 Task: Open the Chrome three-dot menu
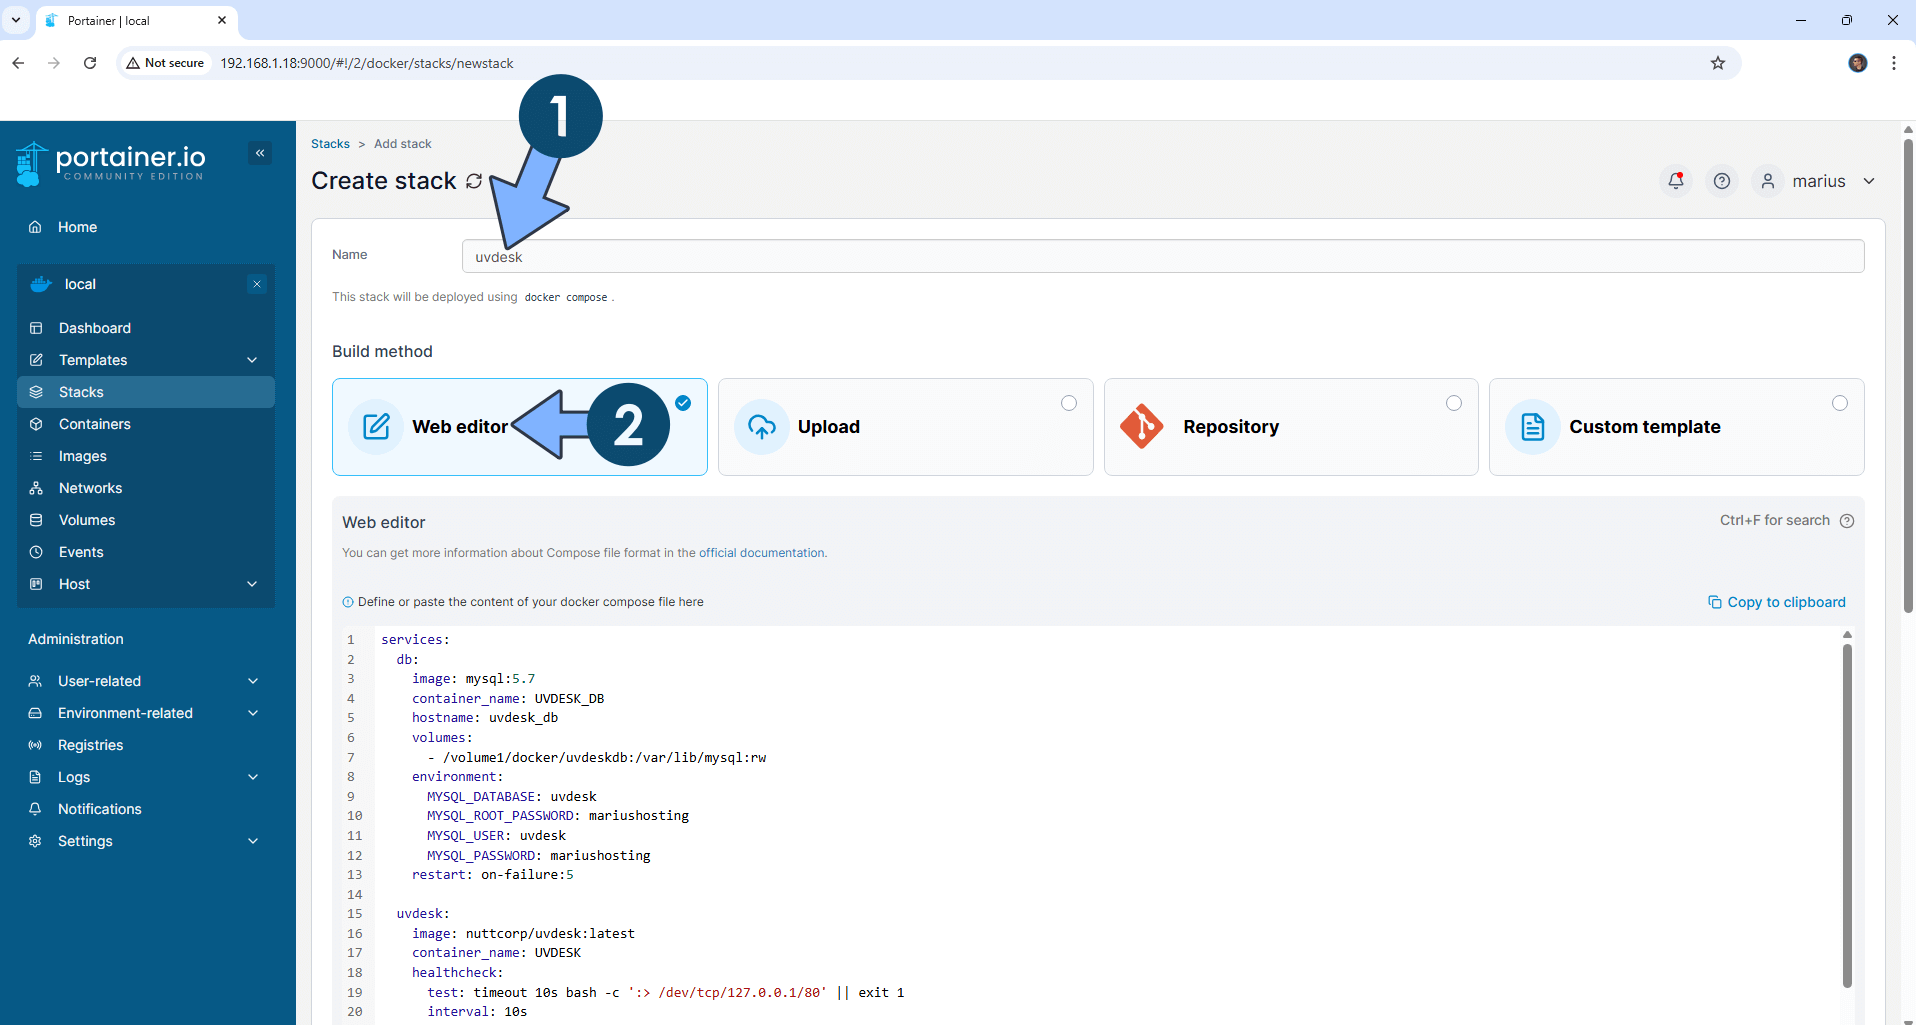click(x=1894, y=63)
